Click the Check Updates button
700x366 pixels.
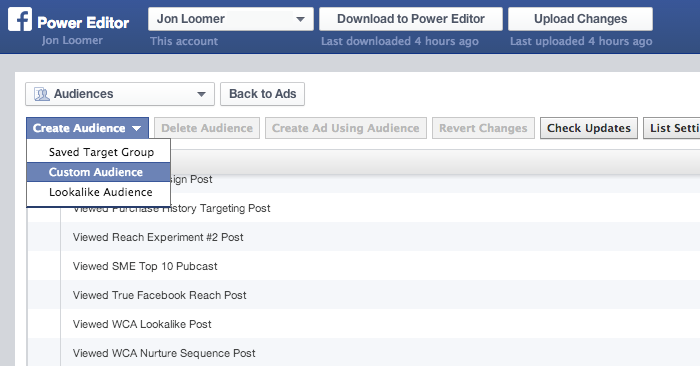[x=589, y=128]
